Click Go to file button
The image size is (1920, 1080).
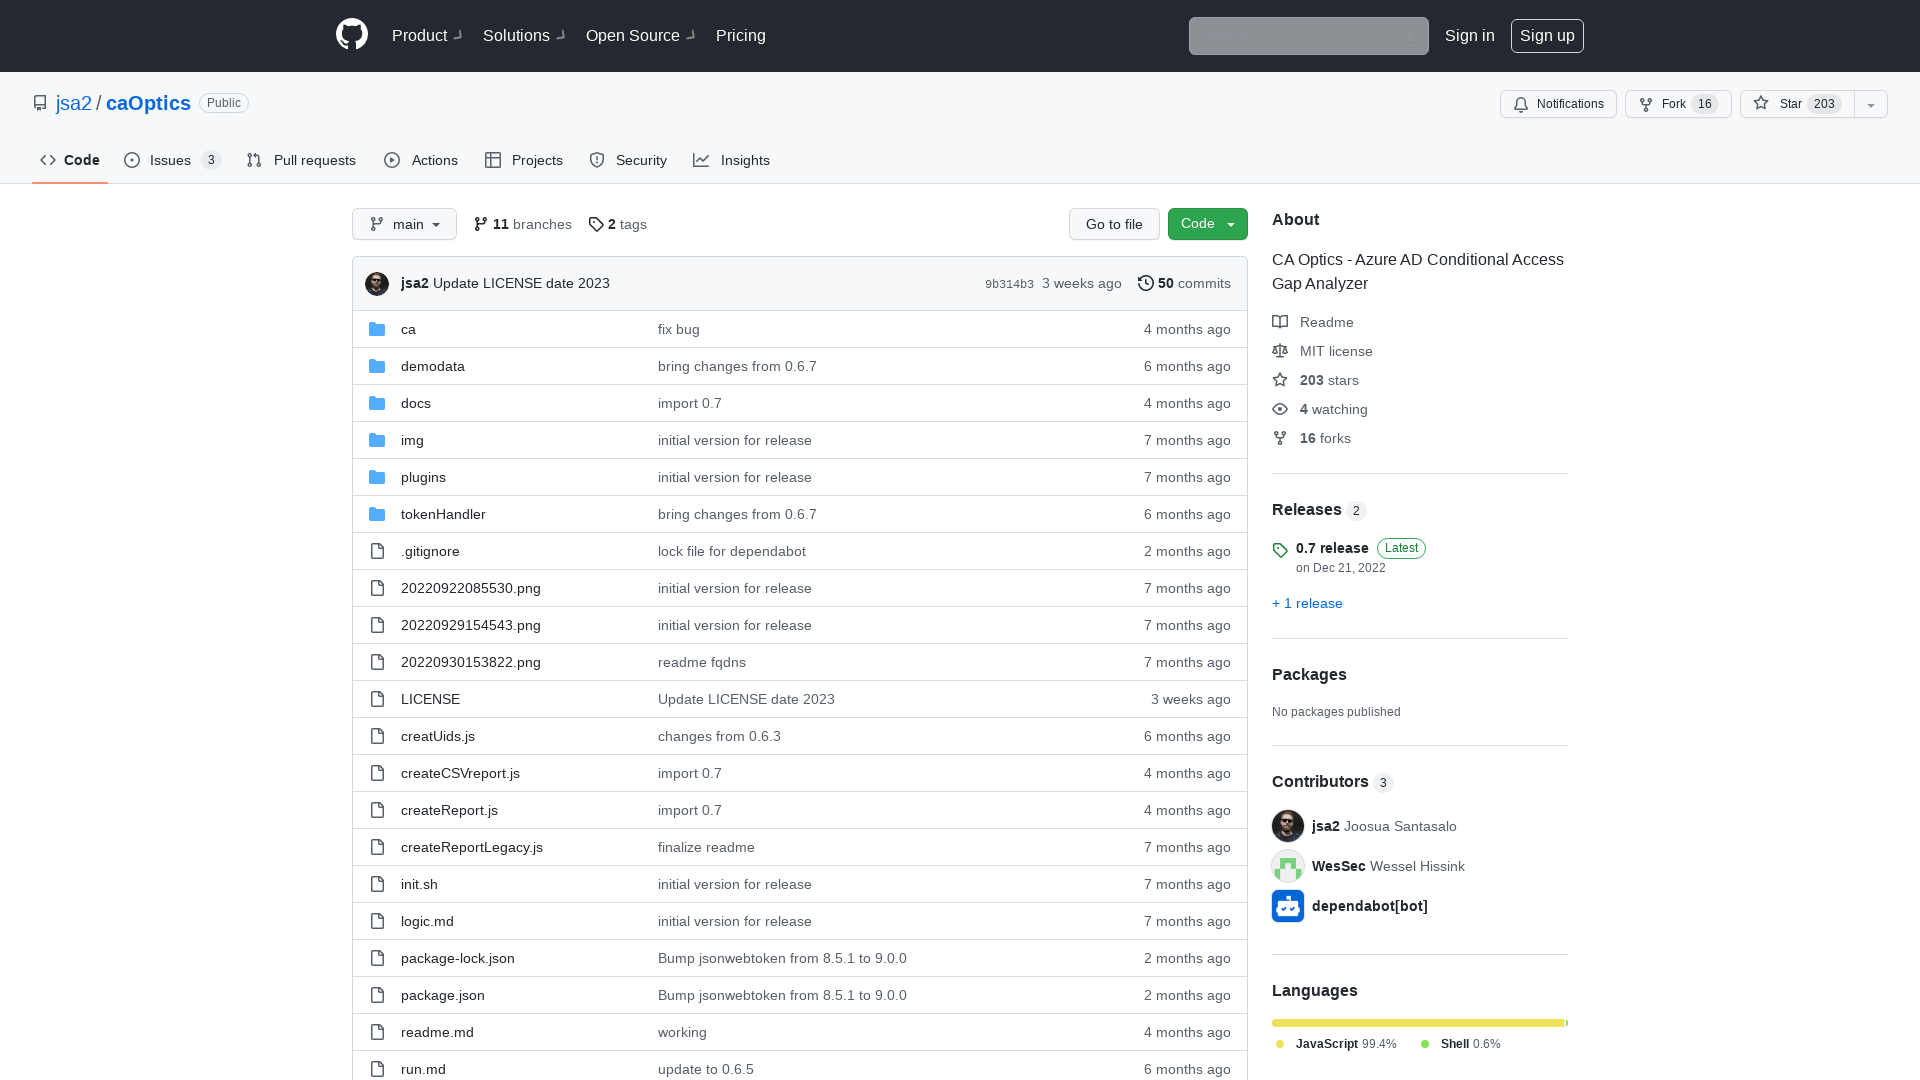tap(1114, 223)
